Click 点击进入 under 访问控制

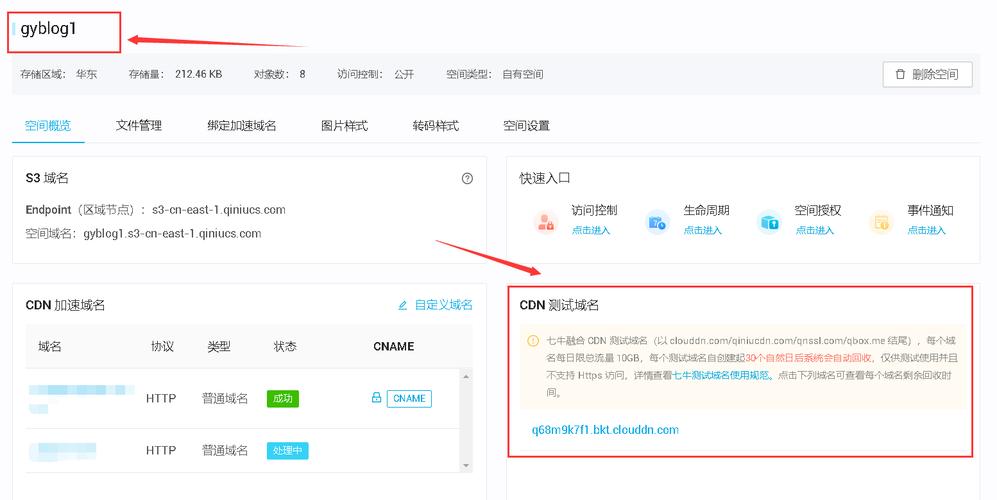(x=591, y=230)
